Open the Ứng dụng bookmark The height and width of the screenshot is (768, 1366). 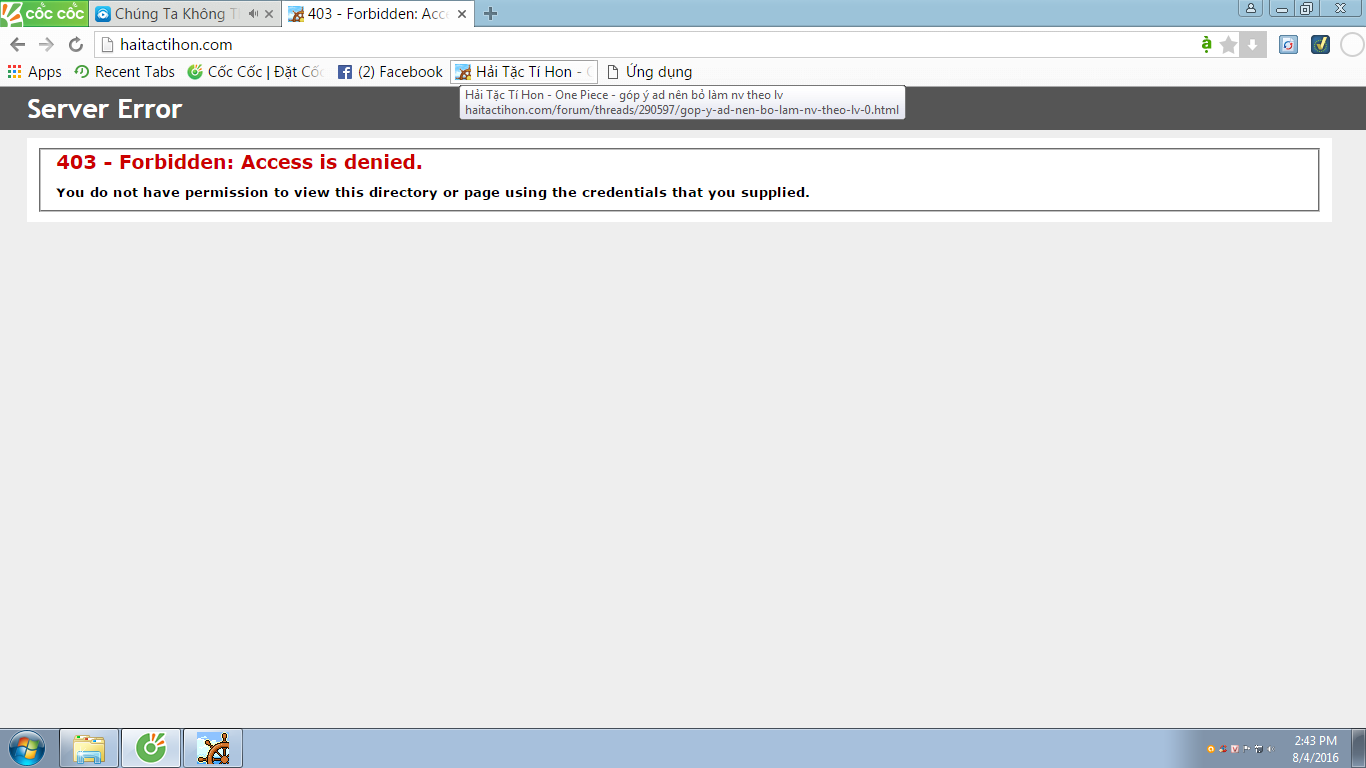click(x=649, y=72)
